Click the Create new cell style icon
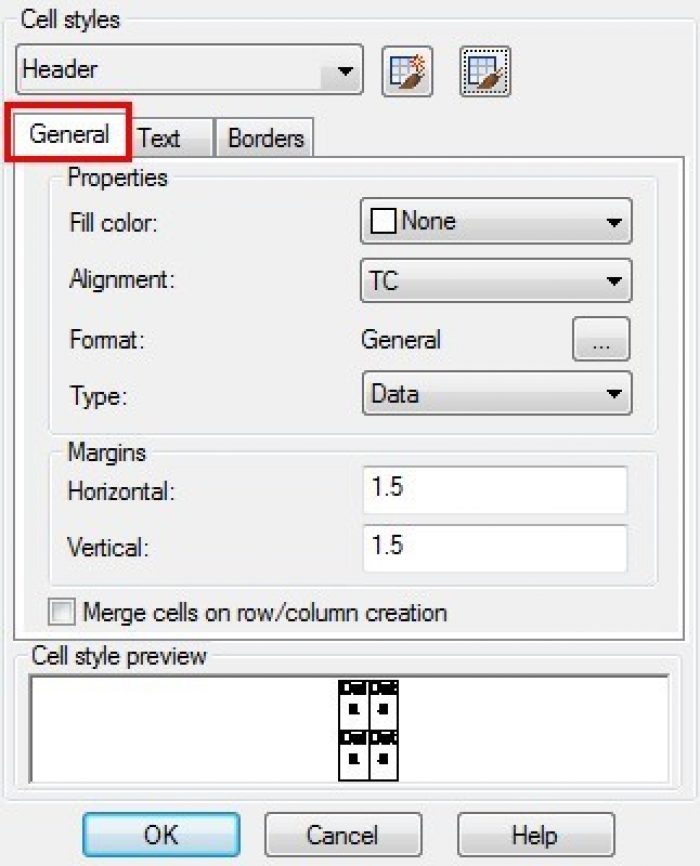700x866 pixels. tap(407, 72)
